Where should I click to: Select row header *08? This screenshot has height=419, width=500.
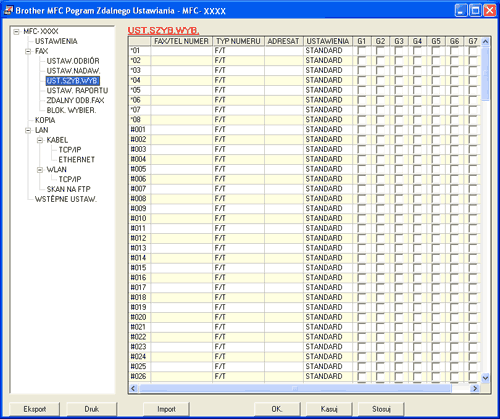coord(139,120)
